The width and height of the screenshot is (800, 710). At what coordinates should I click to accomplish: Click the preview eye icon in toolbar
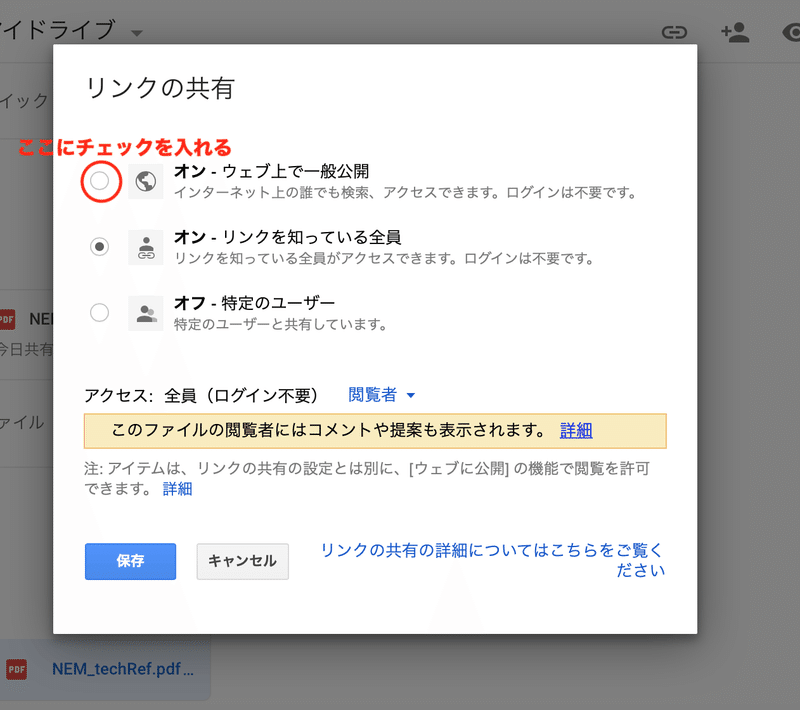point(792,33)
